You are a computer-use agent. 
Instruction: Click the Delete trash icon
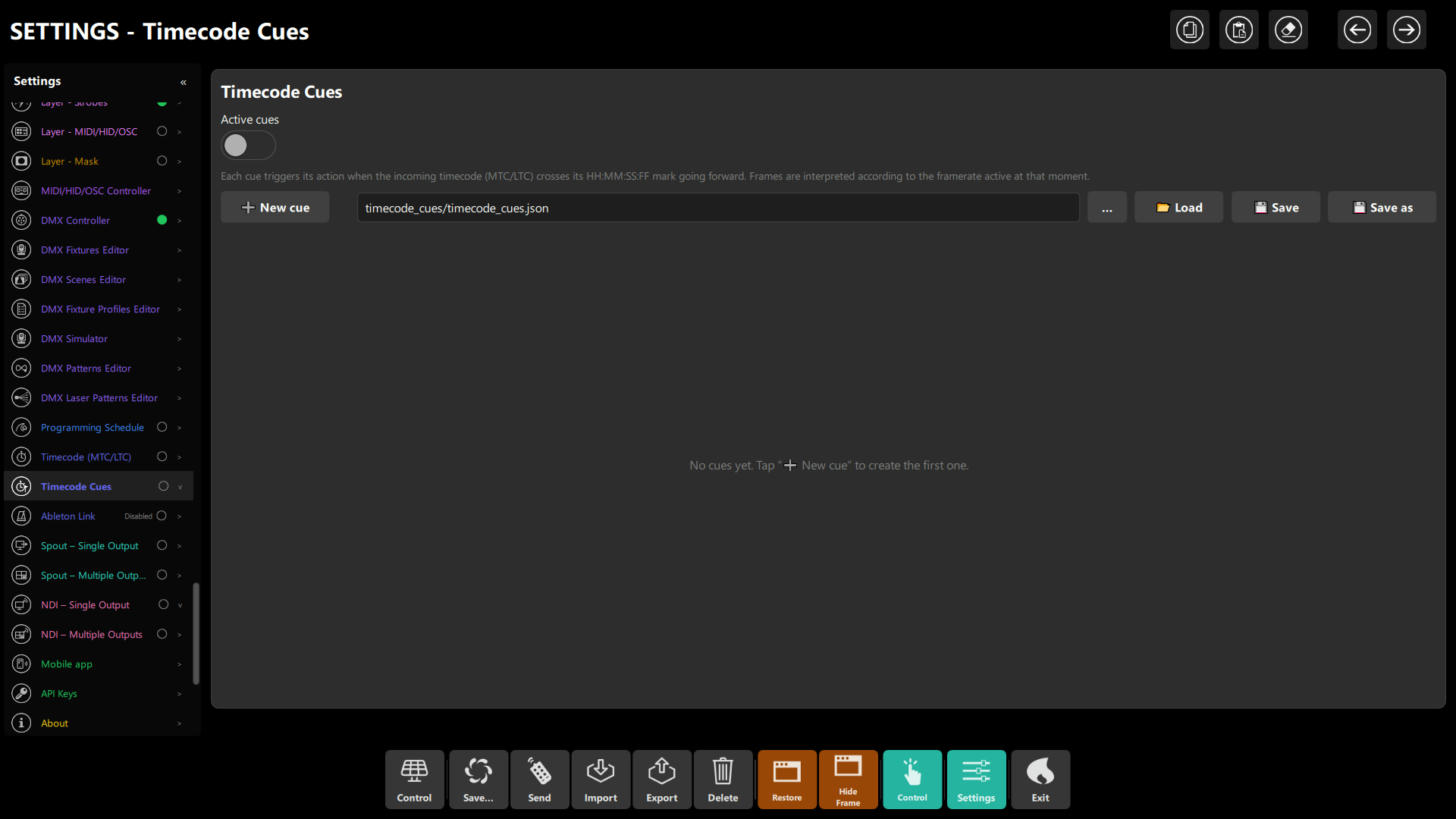tap(722, 780)
